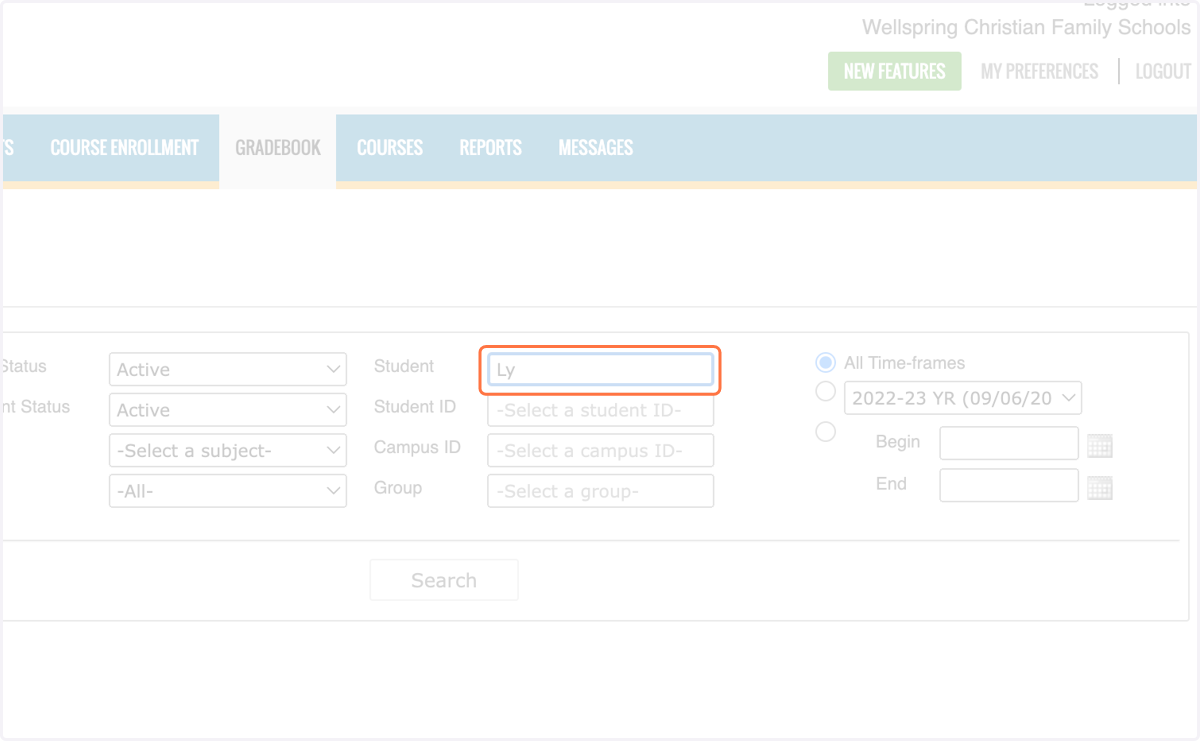
Task: Click the Campus ID selection field
Action: (x=600, y=451)
